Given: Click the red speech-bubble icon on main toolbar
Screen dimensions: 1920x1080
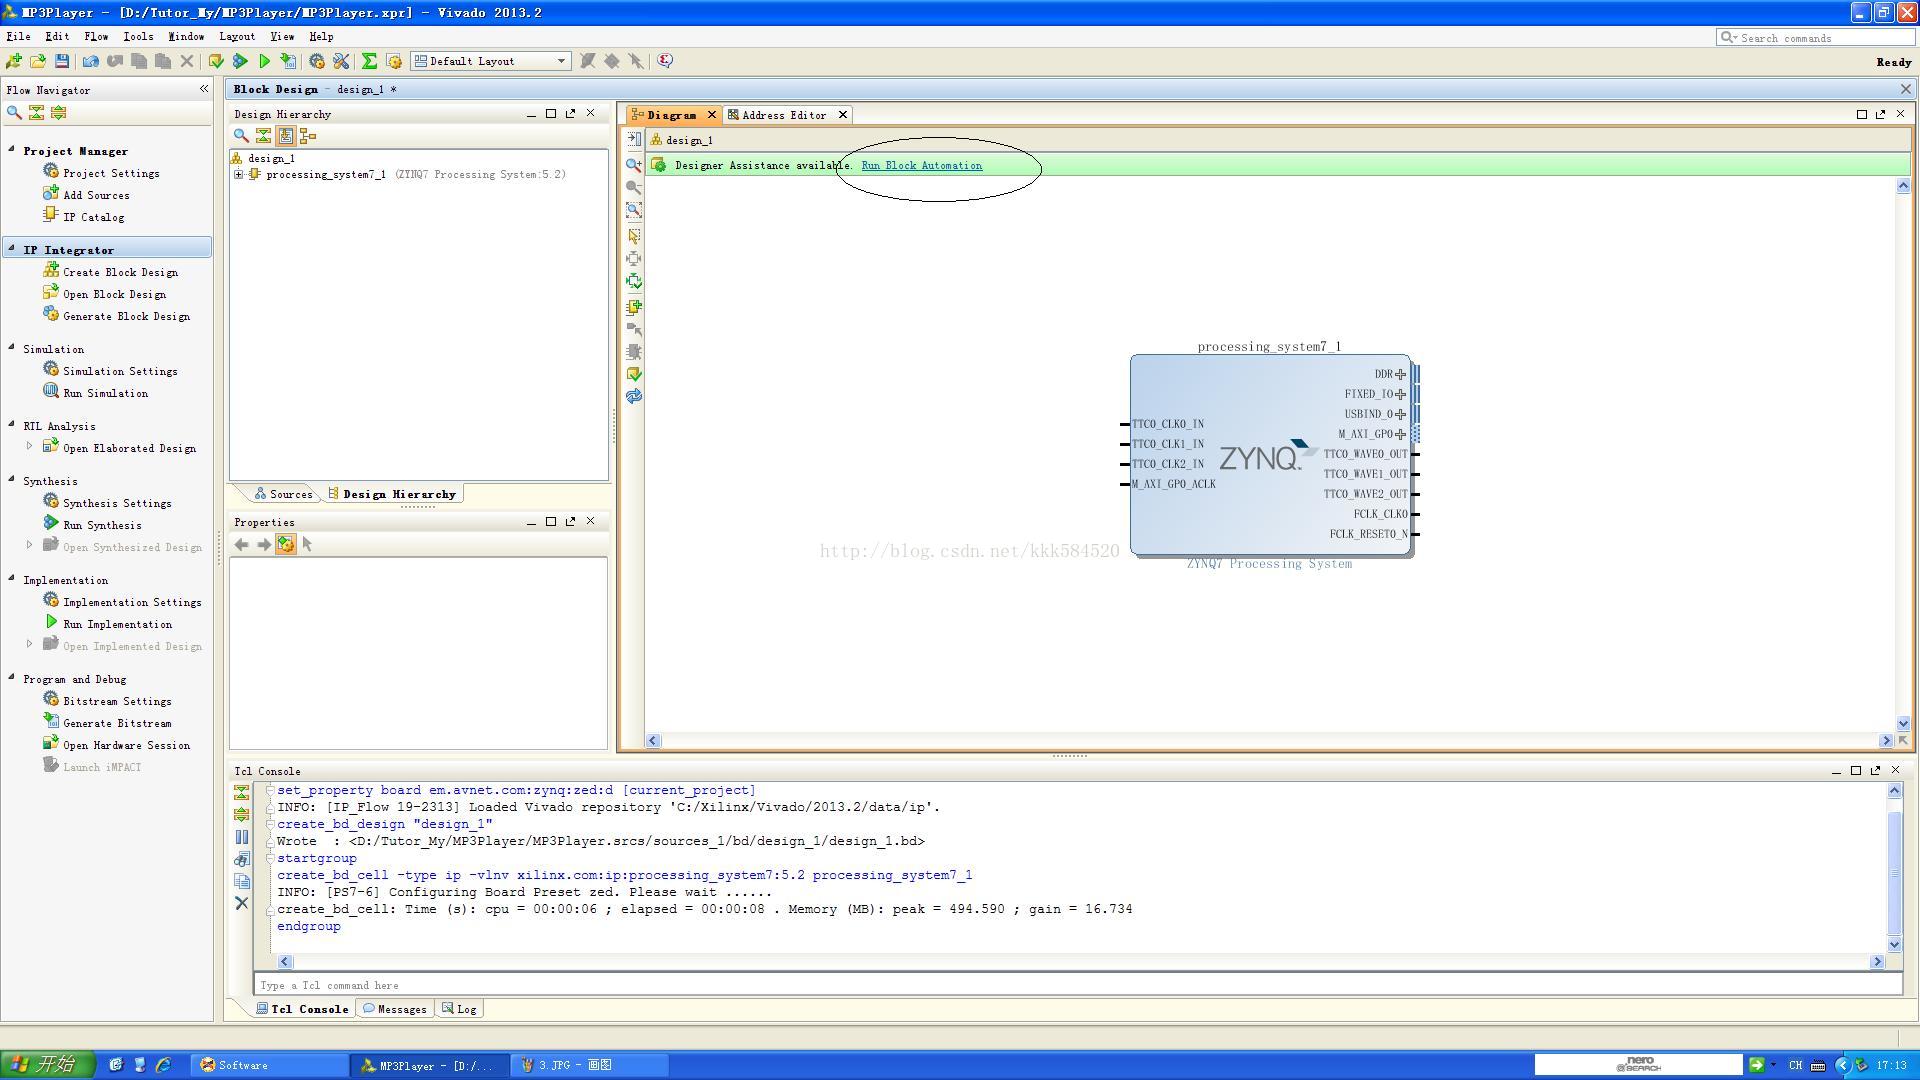Looking at the screenshot, I should [x=665, y=61].
